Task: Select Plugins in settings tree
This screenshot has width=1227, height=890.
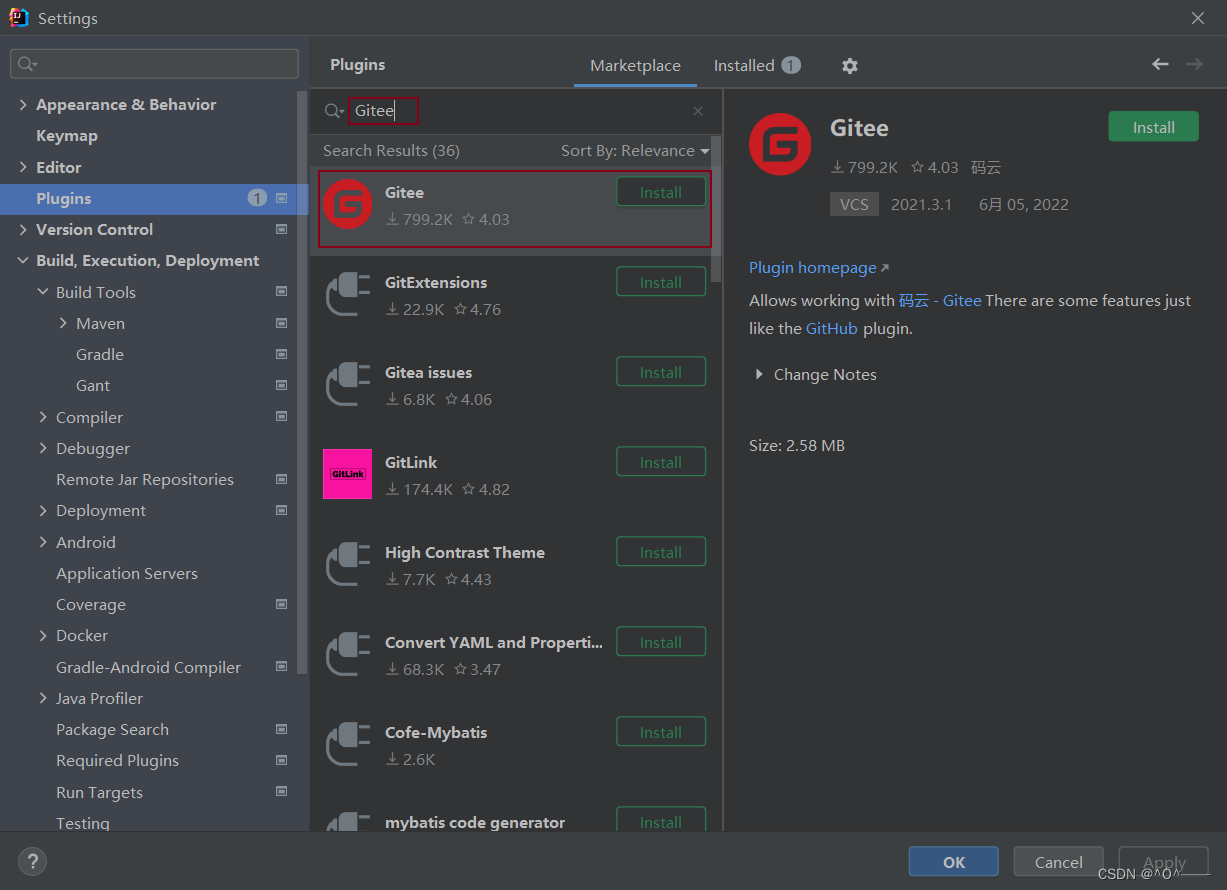Action: (x=155, y=198)
